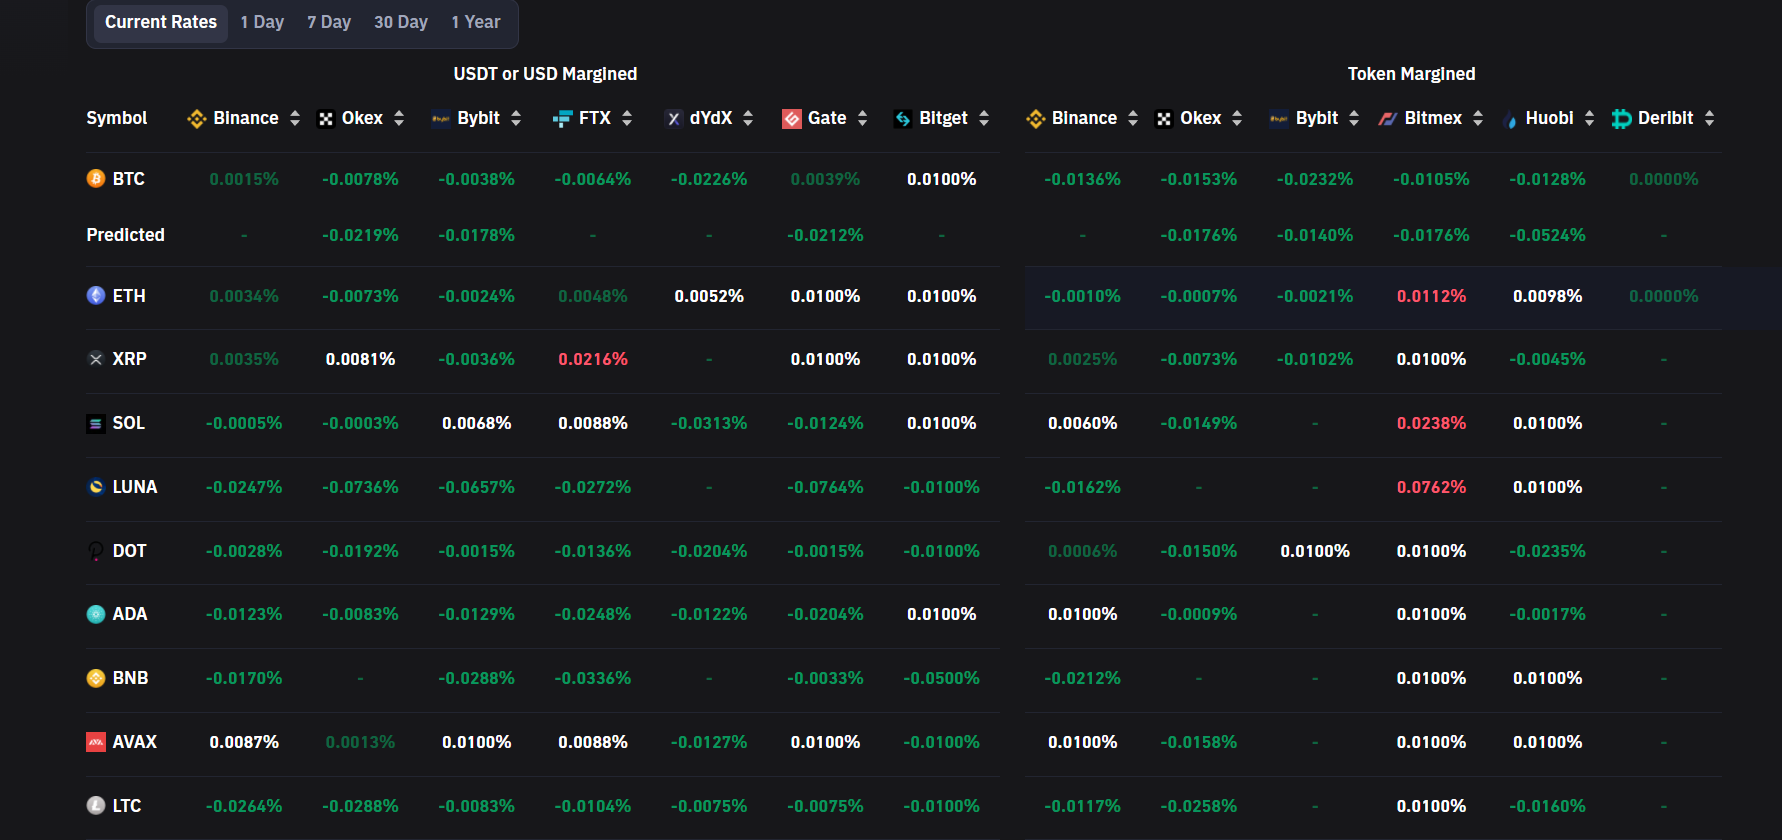Open the DOT symbol link
The height and width of the screenshot is (840, 1782).
[x=130, y=551]
